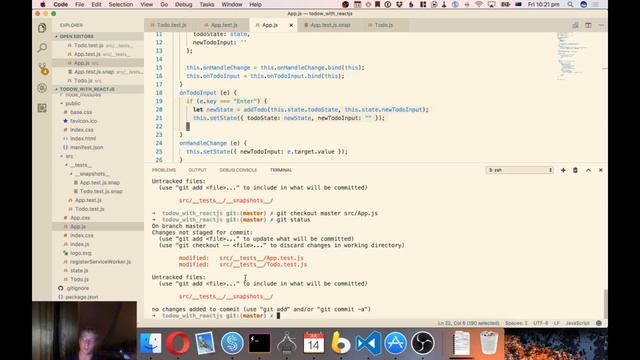The image size is (640, 360).
Task: Select the 3: zsh terminal dropdown
Action: 520,170
